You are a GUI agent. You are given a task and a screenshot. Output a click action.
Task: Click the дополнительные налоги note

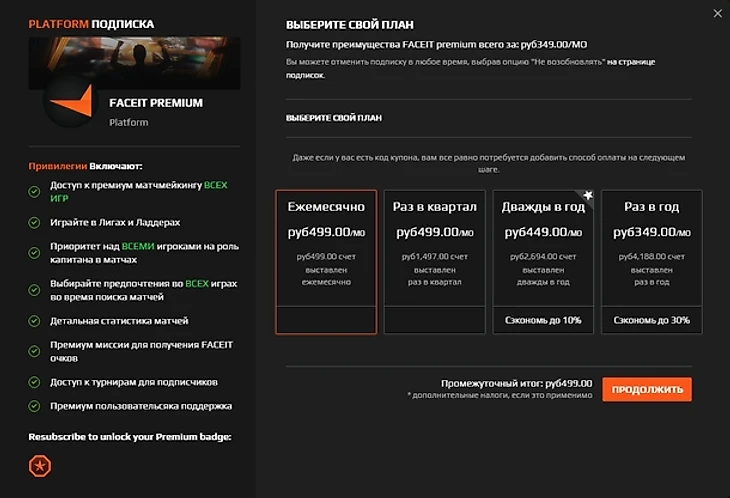tap(500, 395)
